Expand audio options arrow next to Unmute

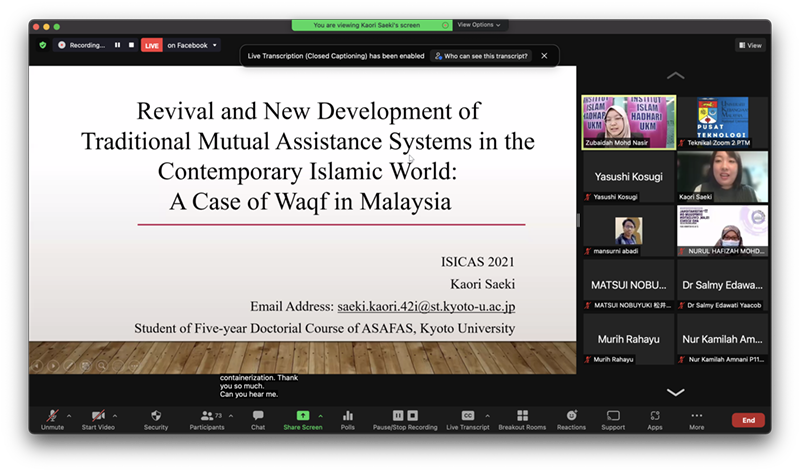[x=68, y=415]
